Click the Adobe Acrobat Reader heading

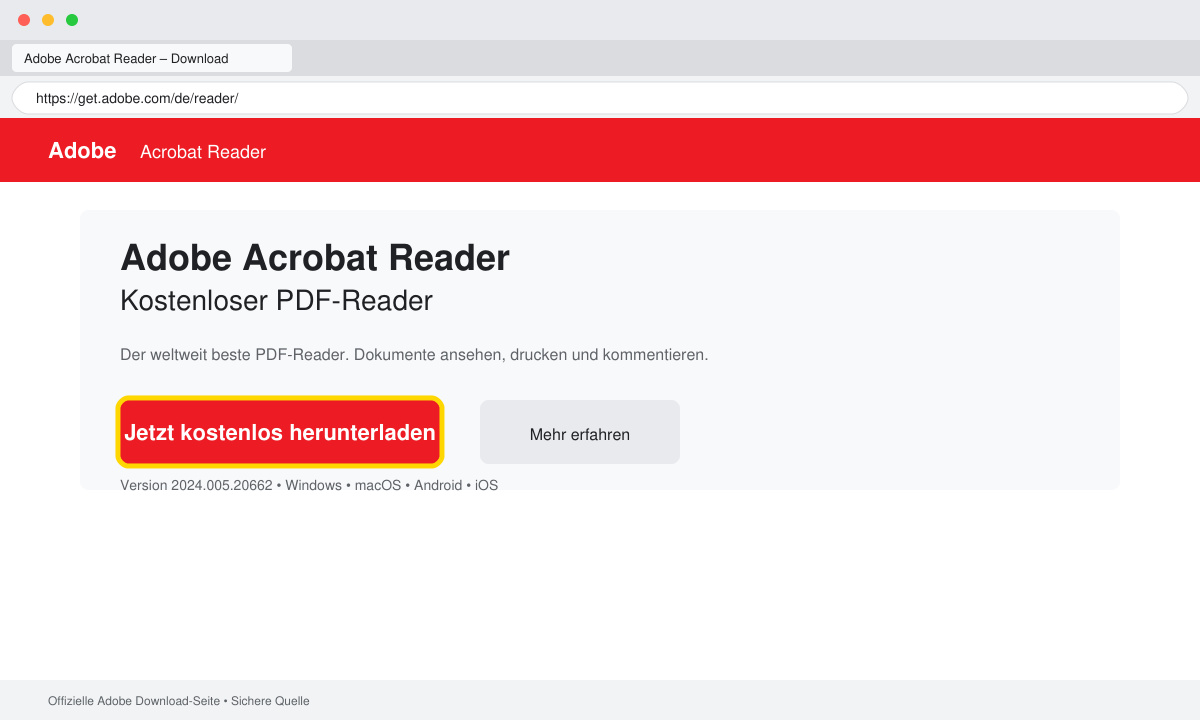pos(315,258)
